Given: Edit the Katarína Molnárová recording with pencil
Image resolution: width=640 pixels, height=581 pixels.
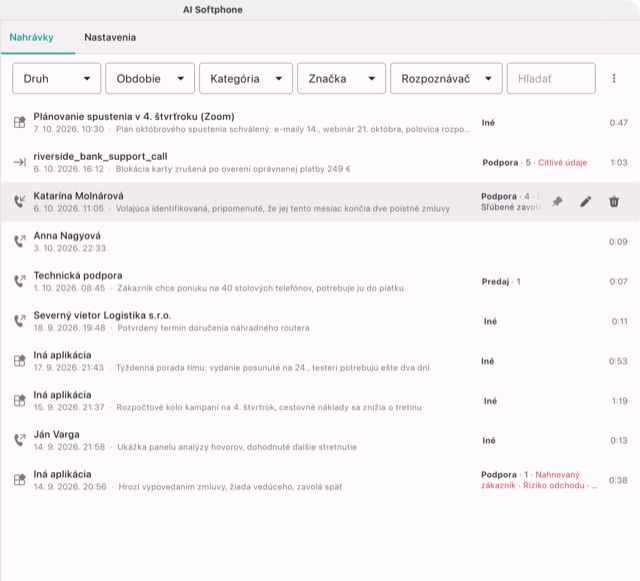Looking at the screenshot, I should [585, 201].
